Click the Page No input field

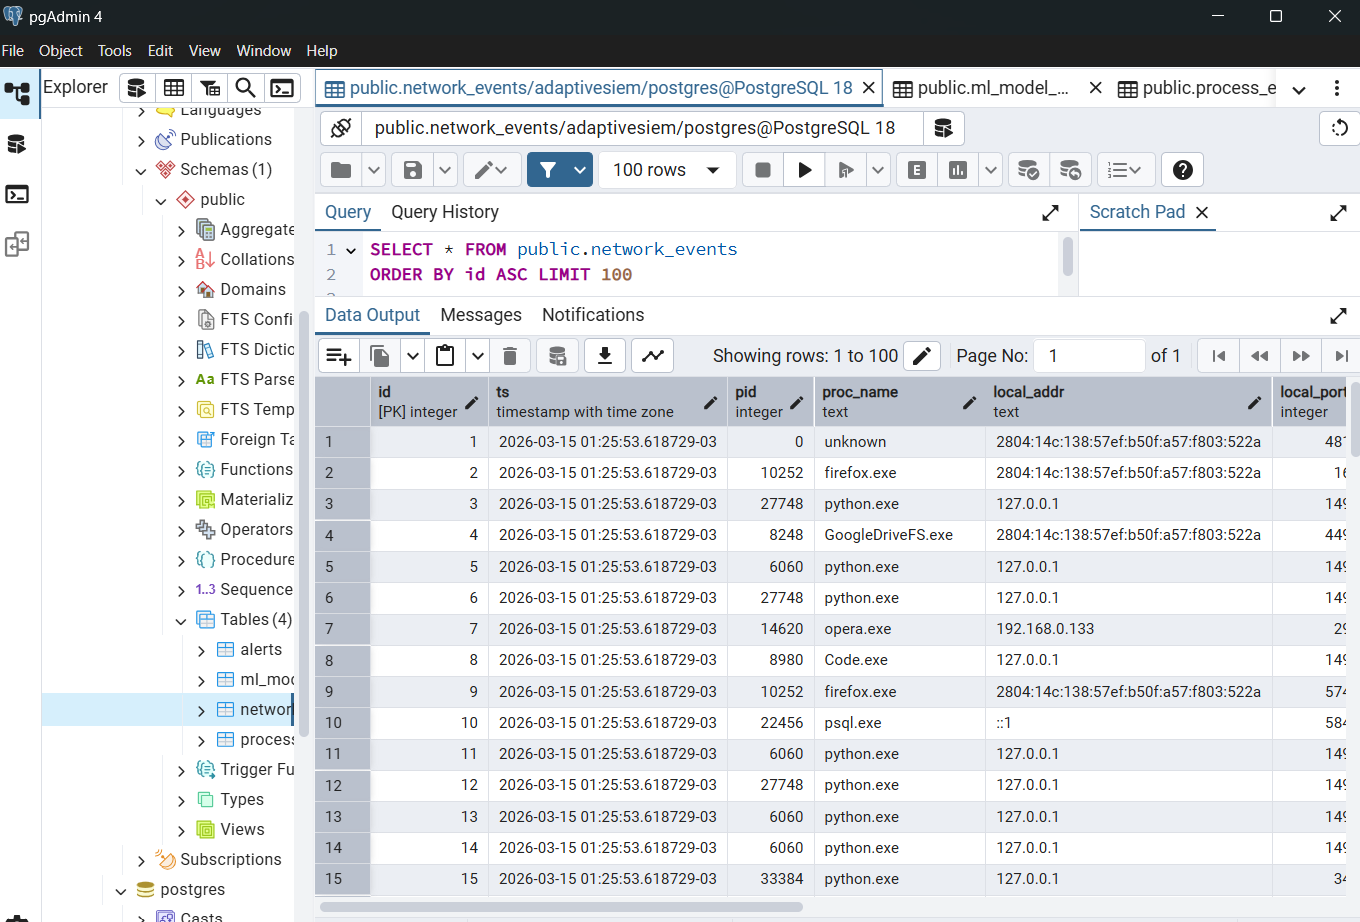pos(1089,355)
